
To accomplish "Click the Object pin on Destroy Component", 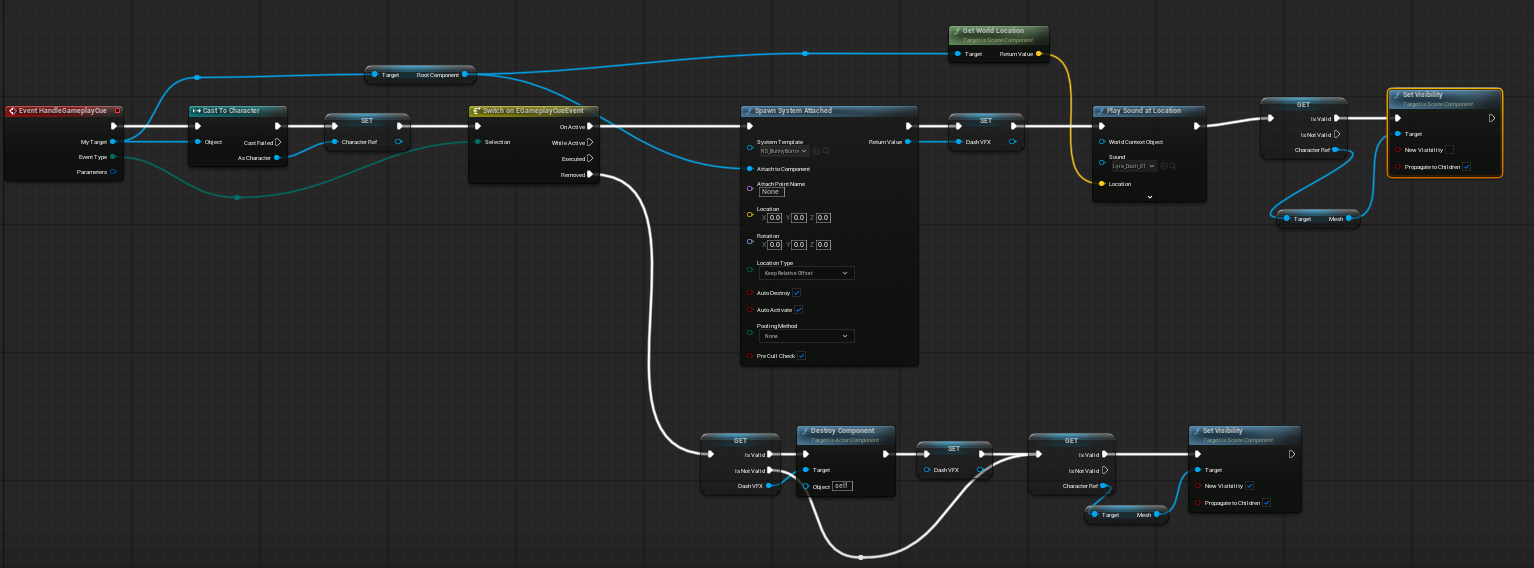I will tap(806, 486).
